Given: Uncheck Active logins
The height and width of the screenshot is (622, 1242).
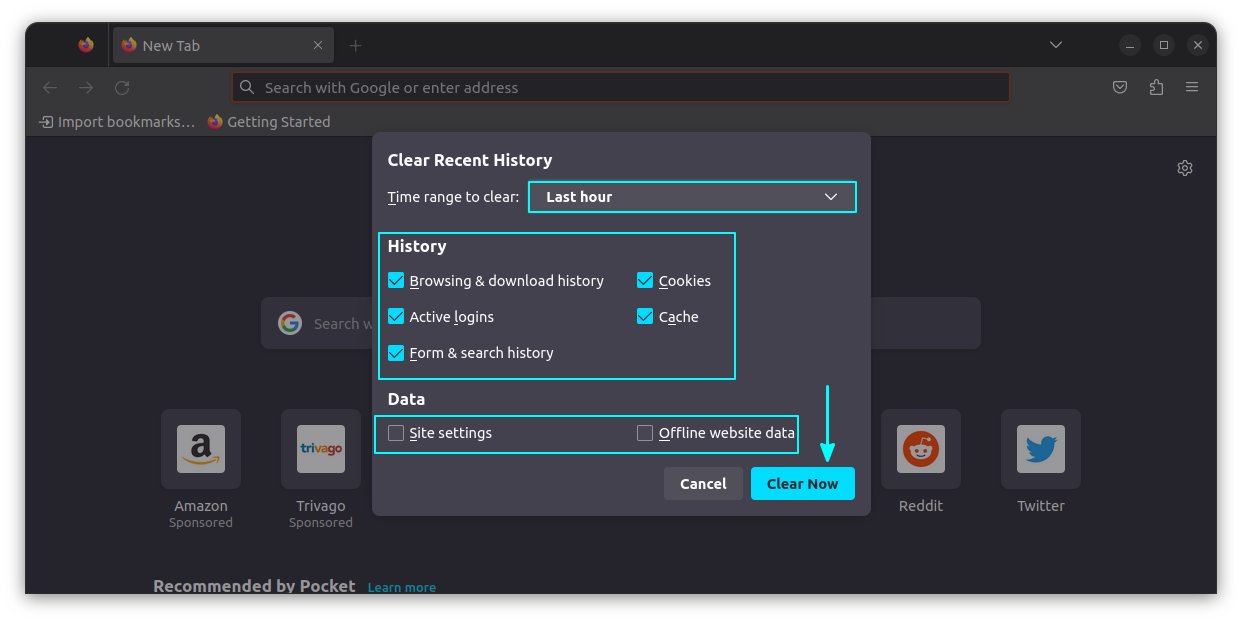Looking at the screenshot, I should [x=396, y=316].
